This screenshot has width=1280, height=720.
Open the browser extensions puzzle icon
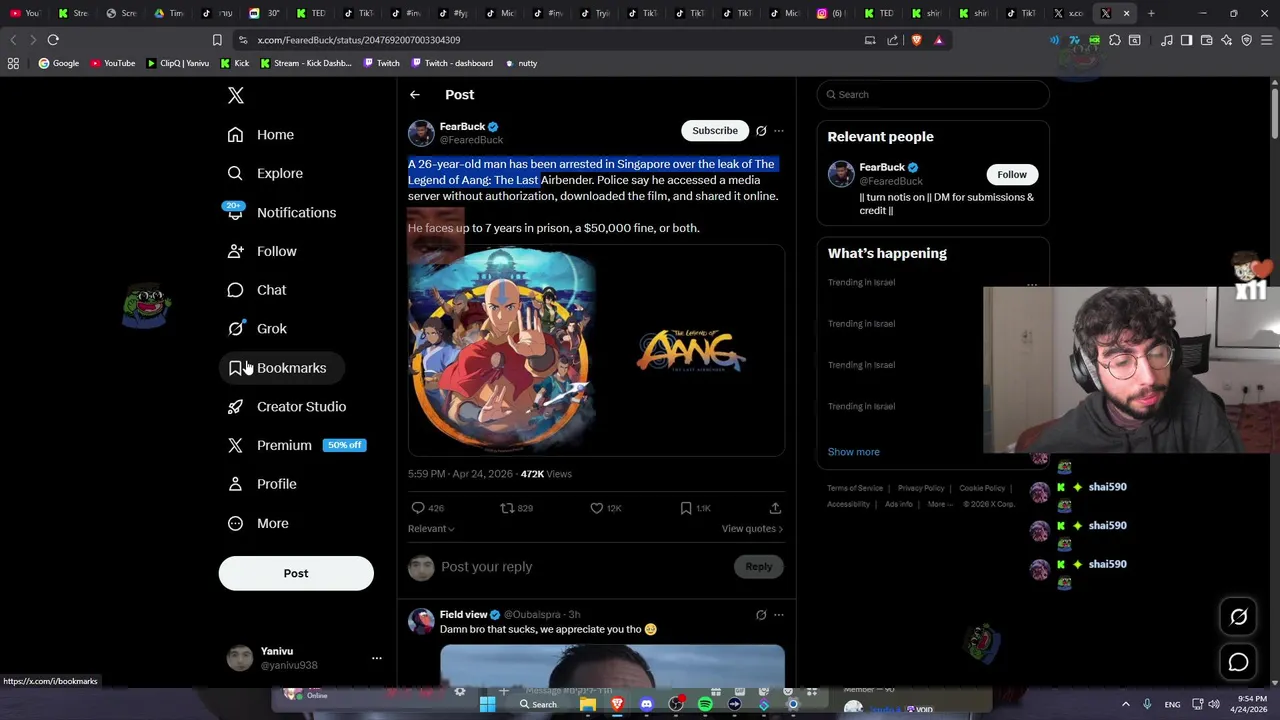click(x=1115, y=40)
